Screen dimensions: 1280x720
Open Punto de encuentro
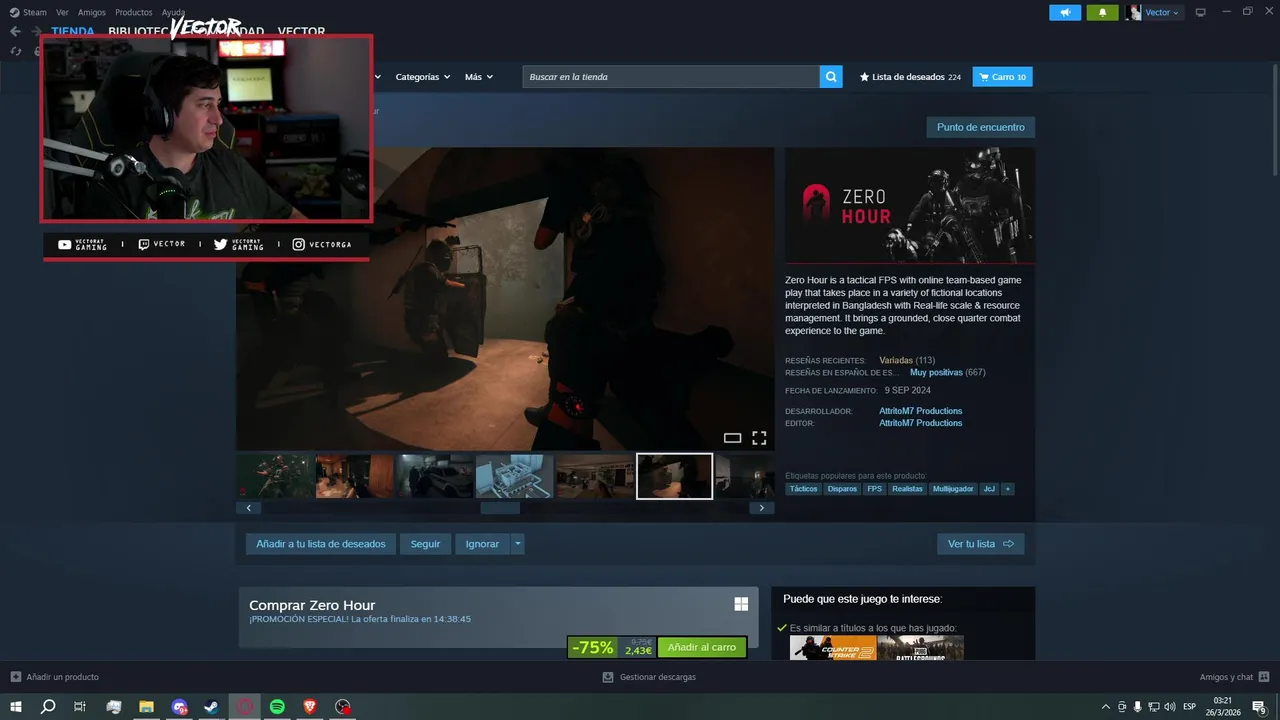(x=980, y=127)
